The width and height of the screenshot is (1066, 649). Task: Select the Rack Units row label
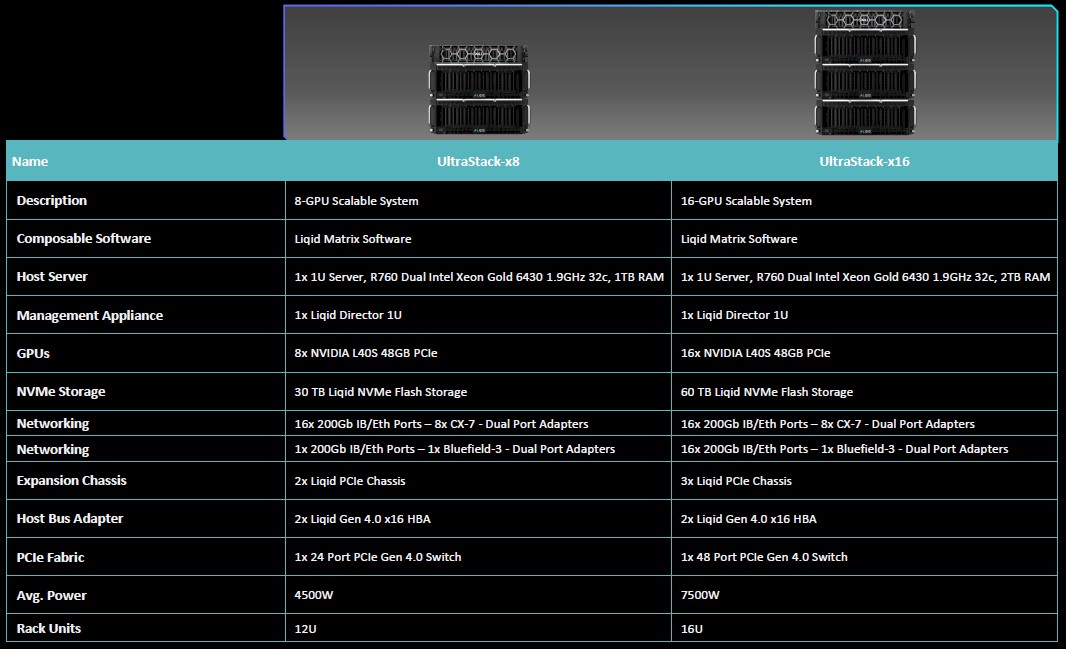click(x=49, y=628)
